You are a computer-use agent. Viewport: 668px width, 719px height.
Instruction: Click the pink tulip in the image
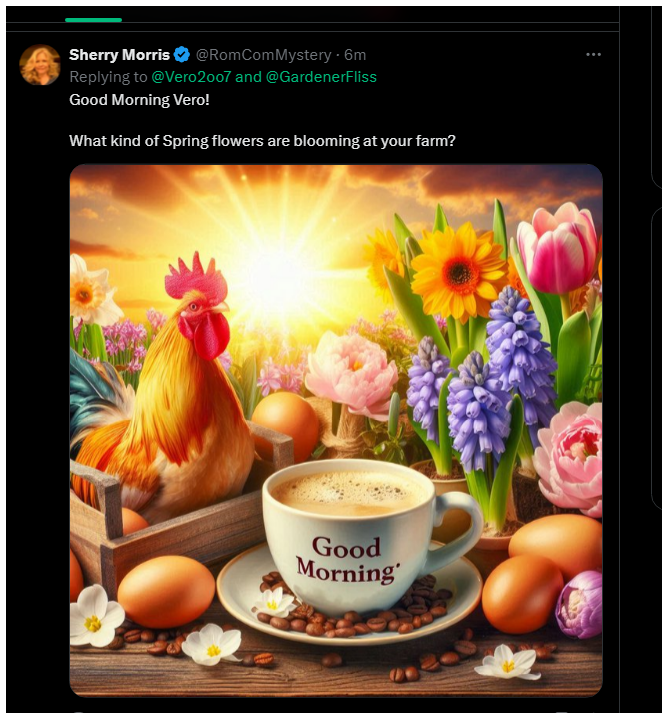[x=557, y=248]
